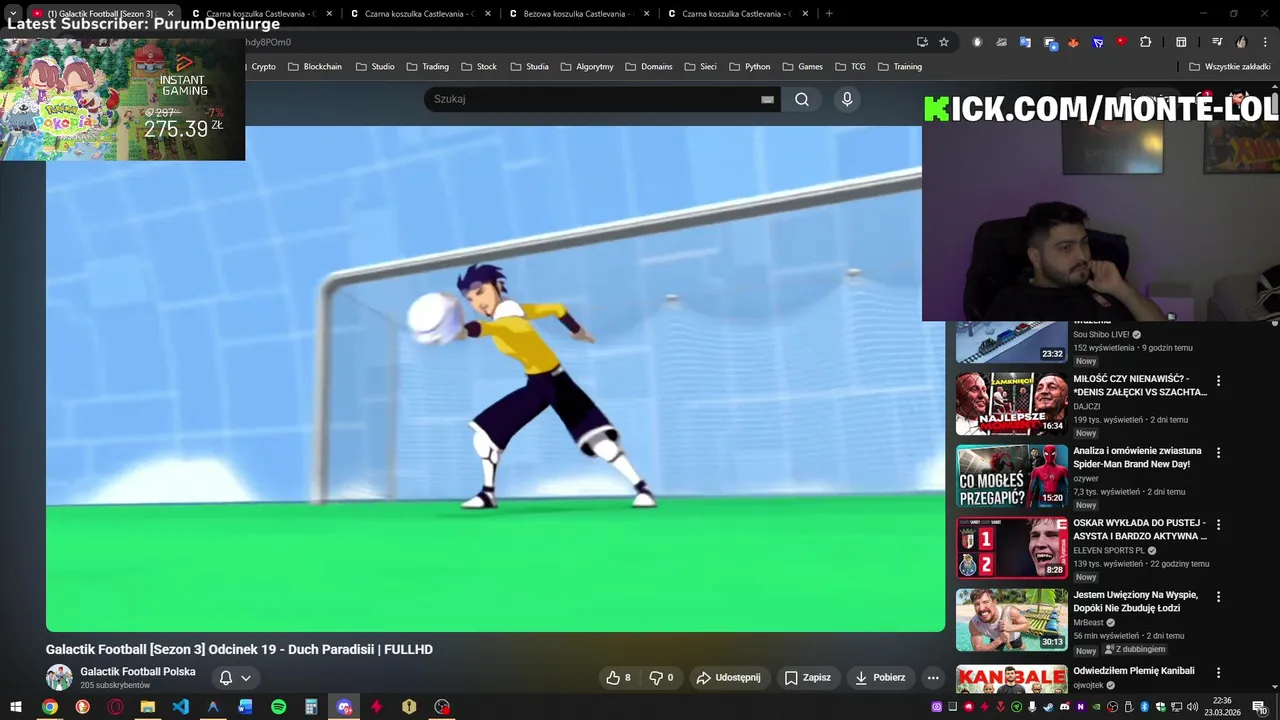This screenshot has width=1280, height=720.
Task: Open the Trading bookmarks folder
Action: [428, 67]
